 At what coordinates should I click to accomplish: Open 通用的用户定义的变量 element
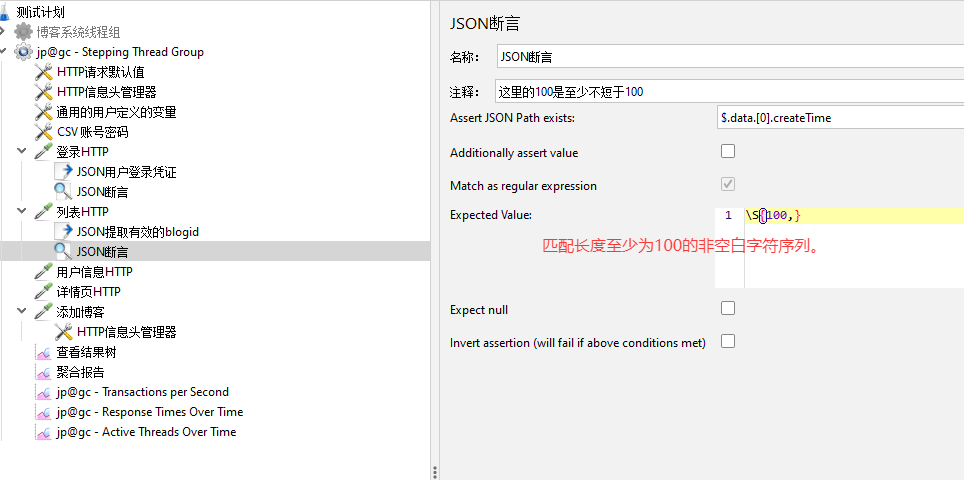tap(117, 112)
